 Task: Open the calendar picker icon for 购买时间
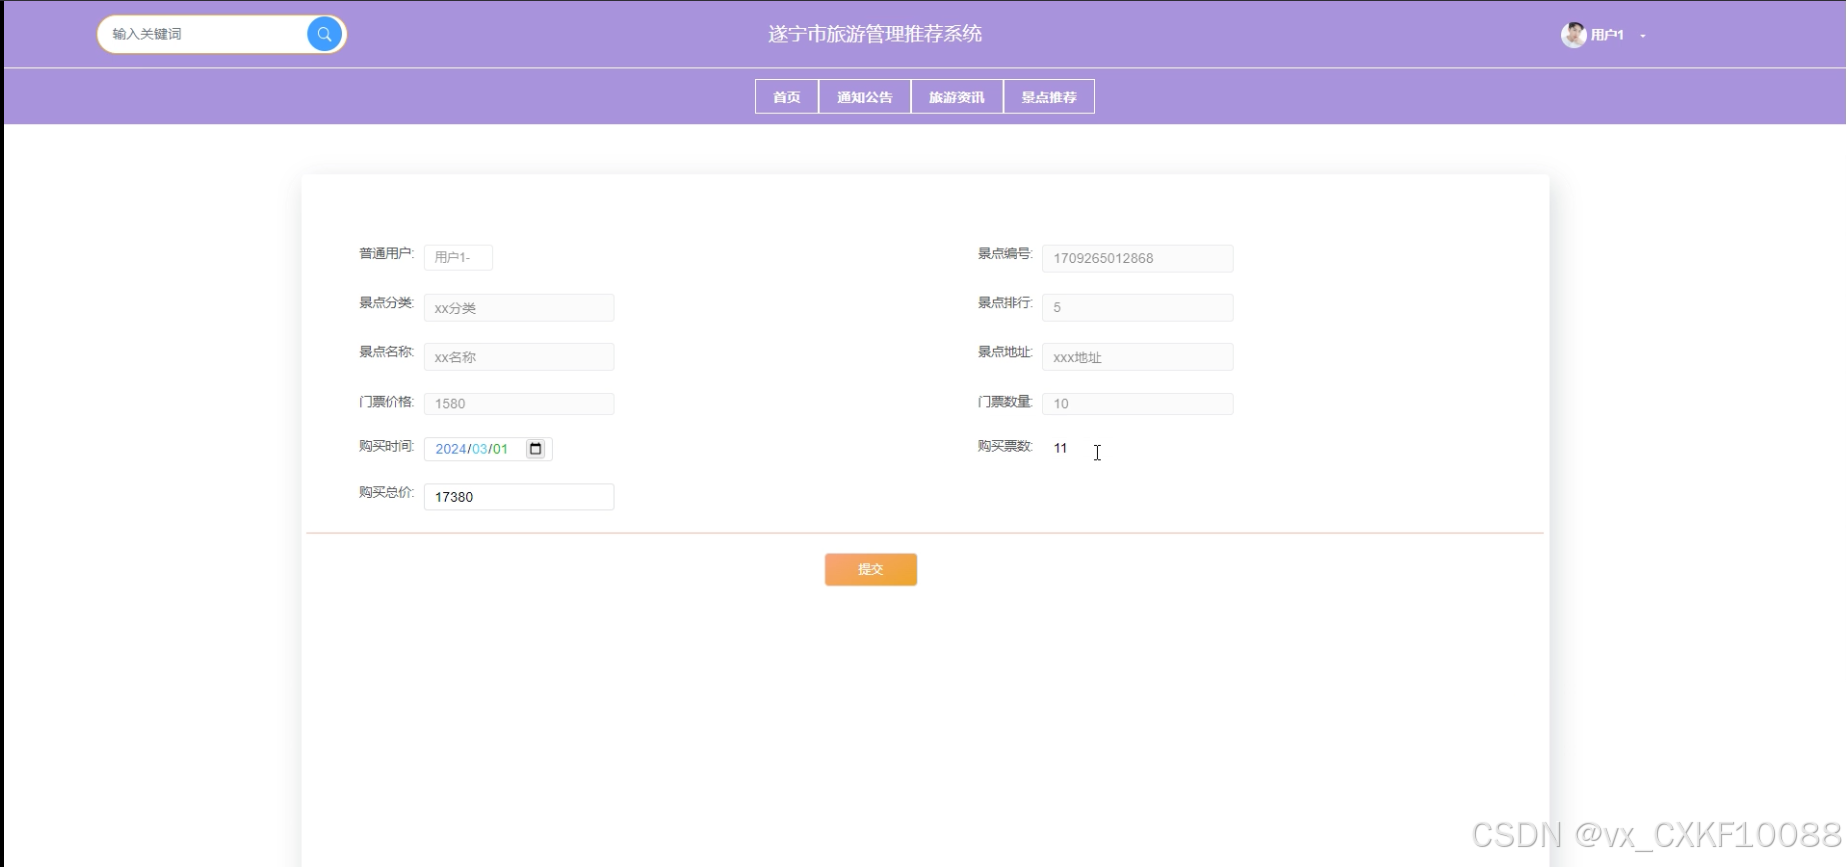(x=535, y=449)
